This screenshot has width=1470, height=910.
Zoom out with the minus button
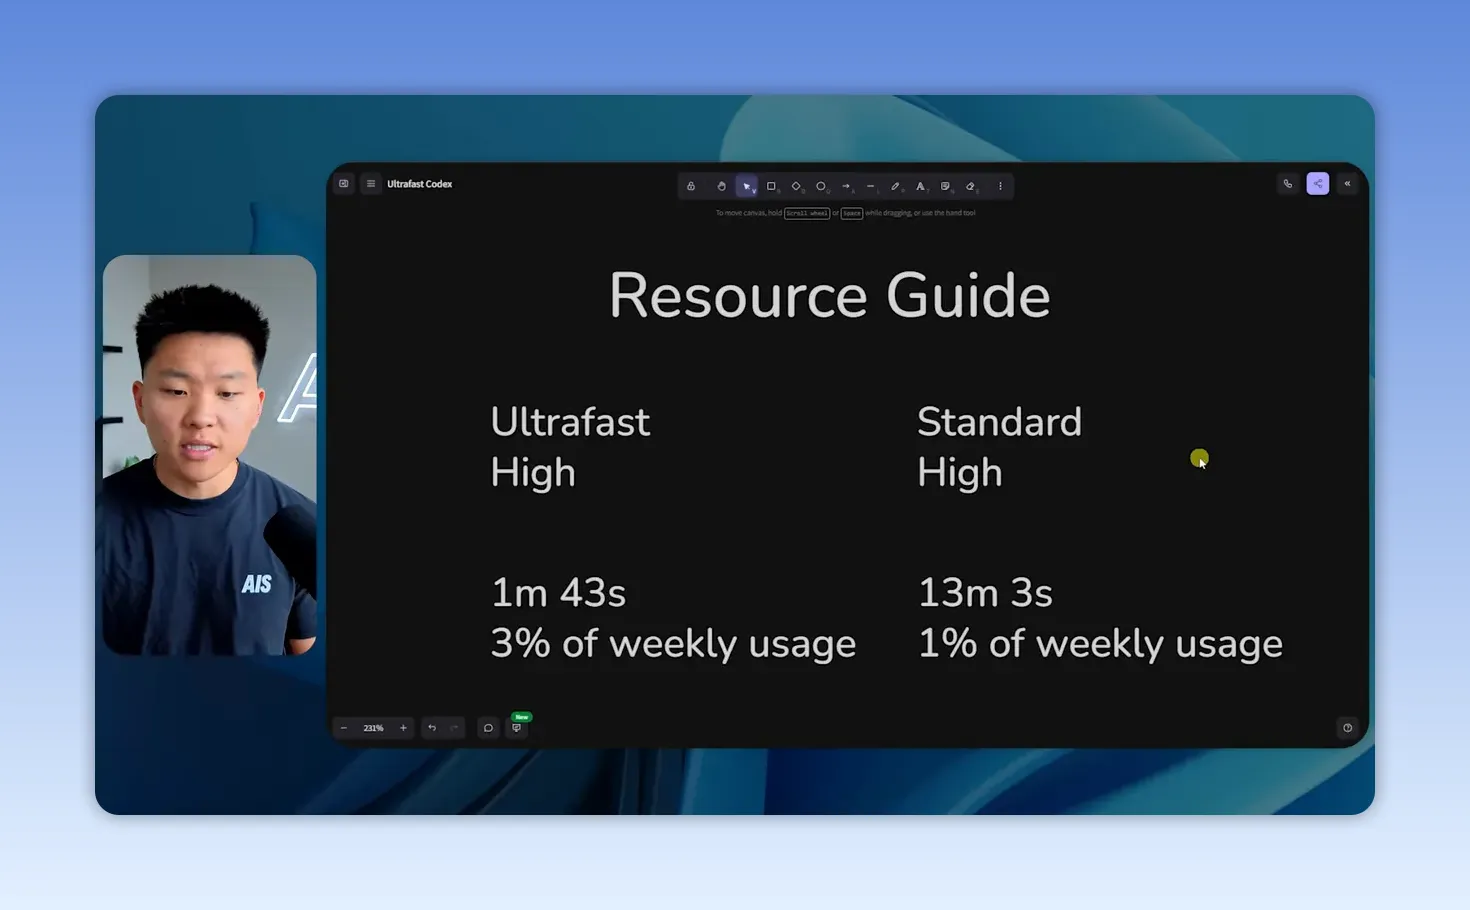[x=344, y=728]
